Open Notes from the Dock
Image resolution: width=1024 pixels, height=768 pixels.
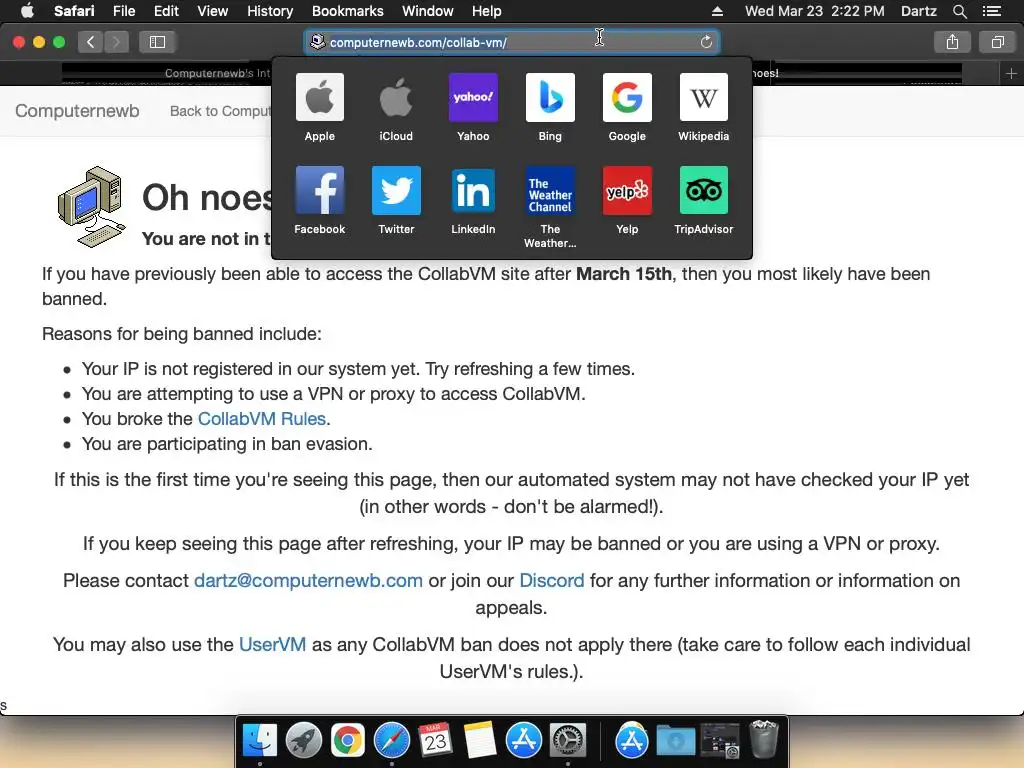pyautogui.click(x=479, y=741)
